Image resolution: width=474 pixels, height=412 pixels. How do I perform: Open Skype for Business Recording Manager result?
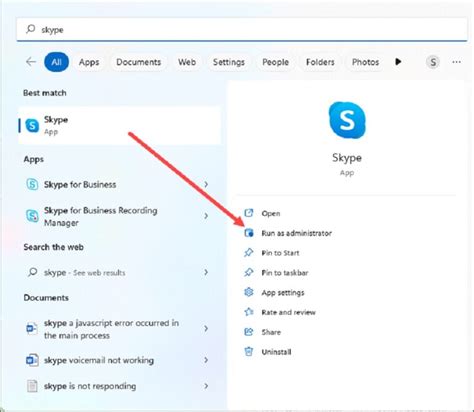click(x=119, y=216)
